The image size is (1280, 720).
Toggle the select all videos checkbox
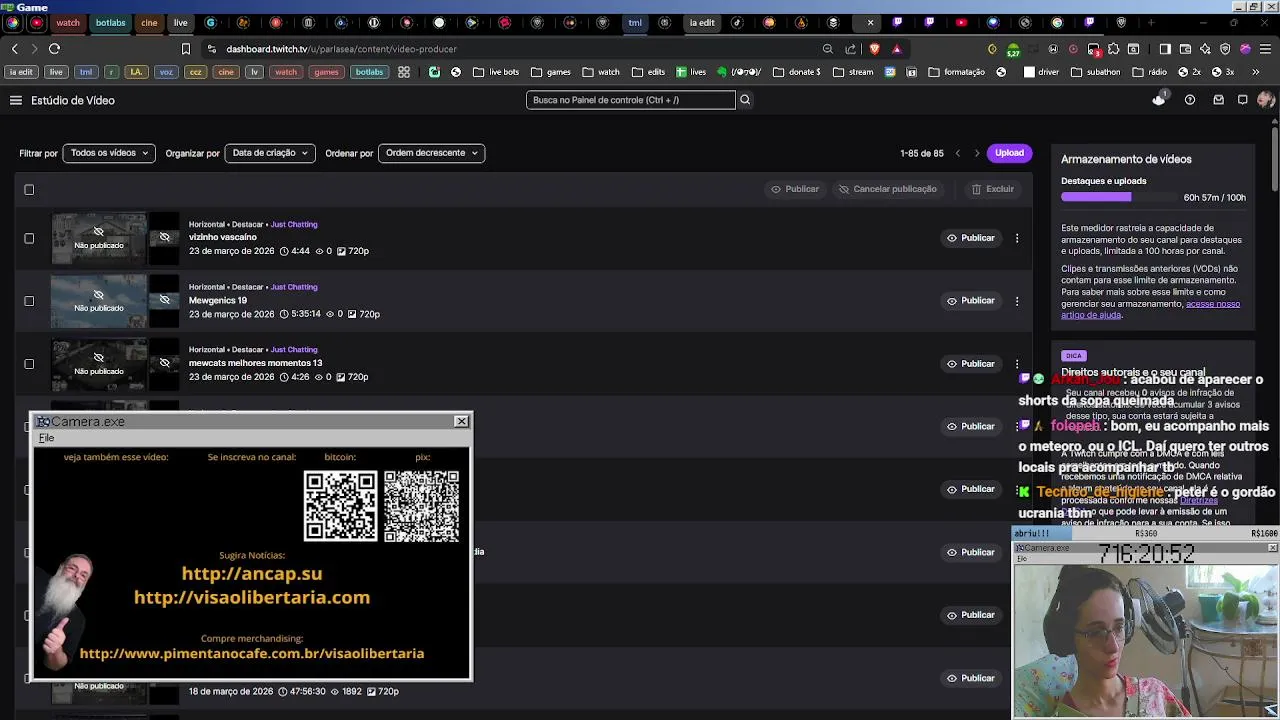(x=29, y=190)
